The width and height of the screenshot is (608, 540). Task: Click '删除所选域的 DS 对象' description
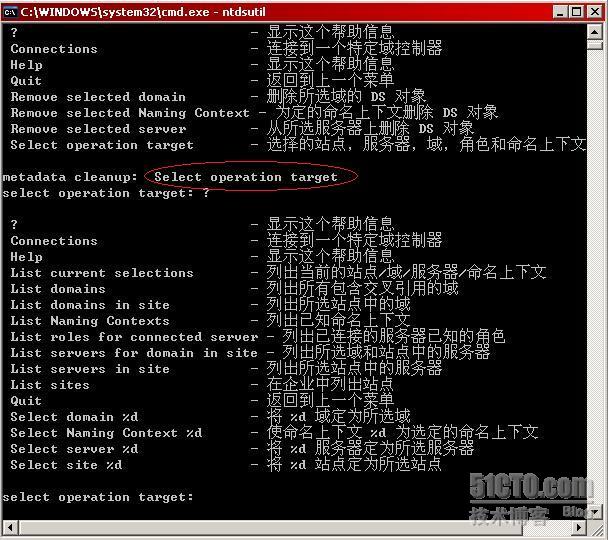[x=346, y=97]
